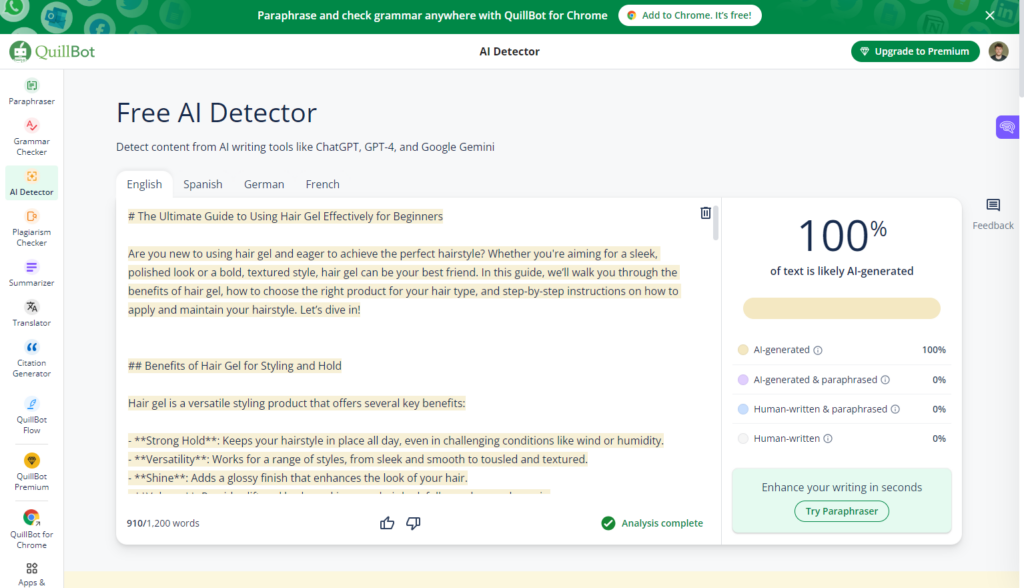Switch to the Spanish tab
Image resolution: width=1024 pixels, height=588 pixels.
coord(202,184)
